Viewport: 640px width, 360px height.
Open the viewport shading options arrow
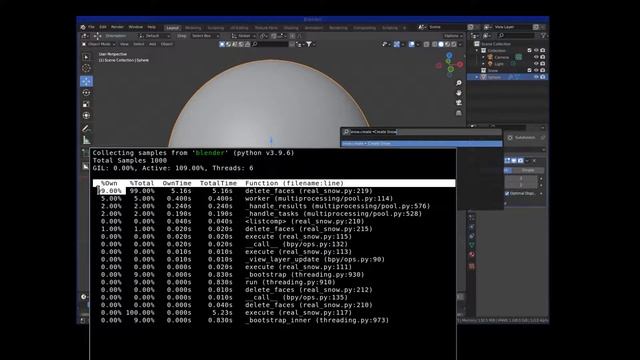460,44
